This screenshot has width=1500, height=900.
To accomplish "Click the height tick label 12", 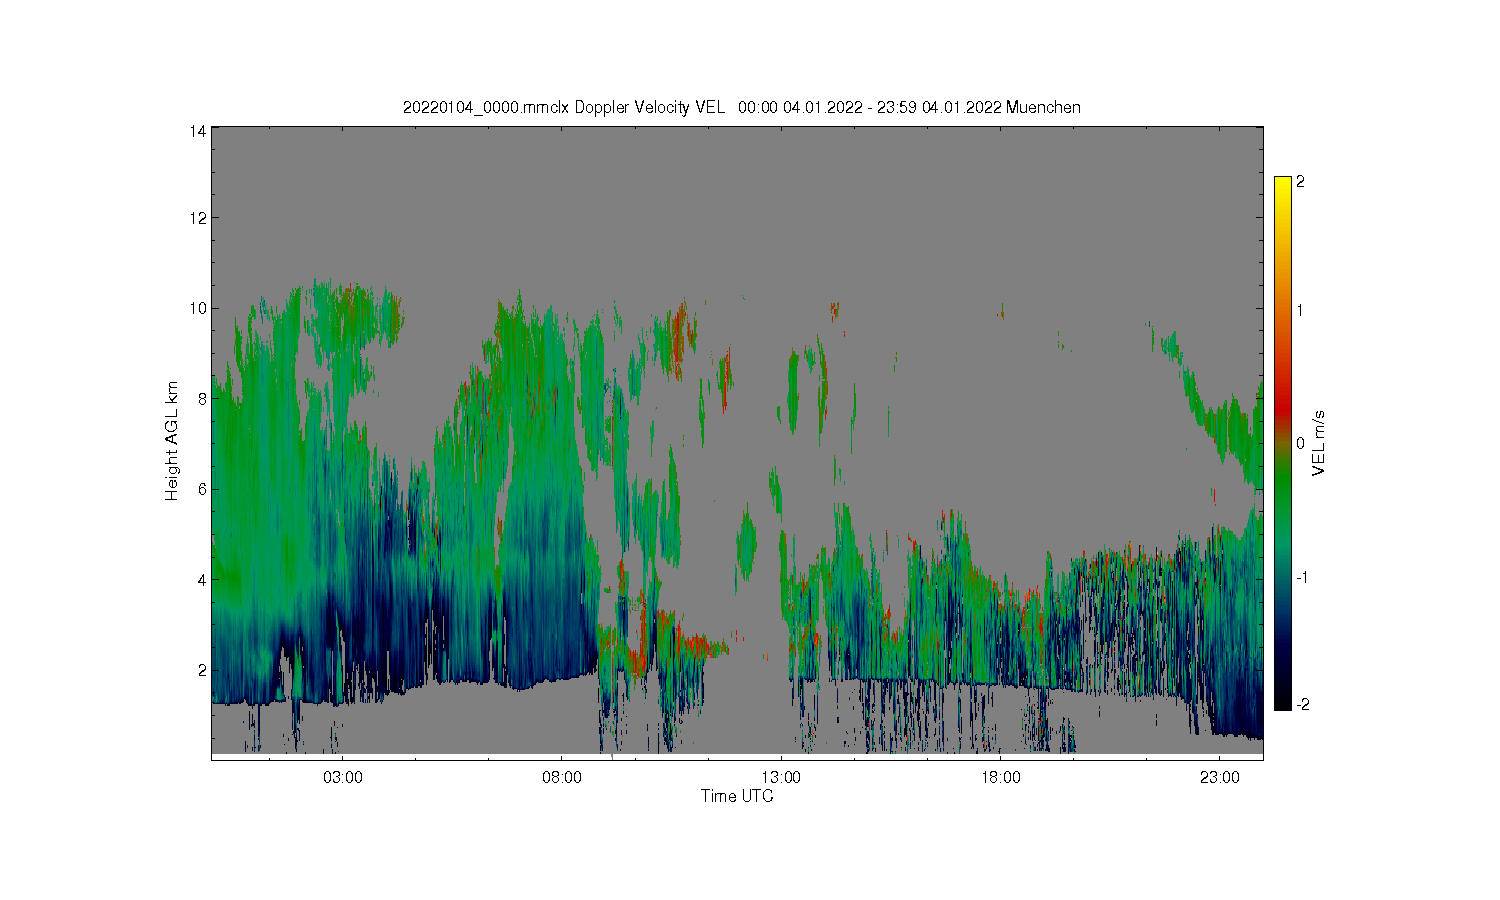I will [198, 218].
